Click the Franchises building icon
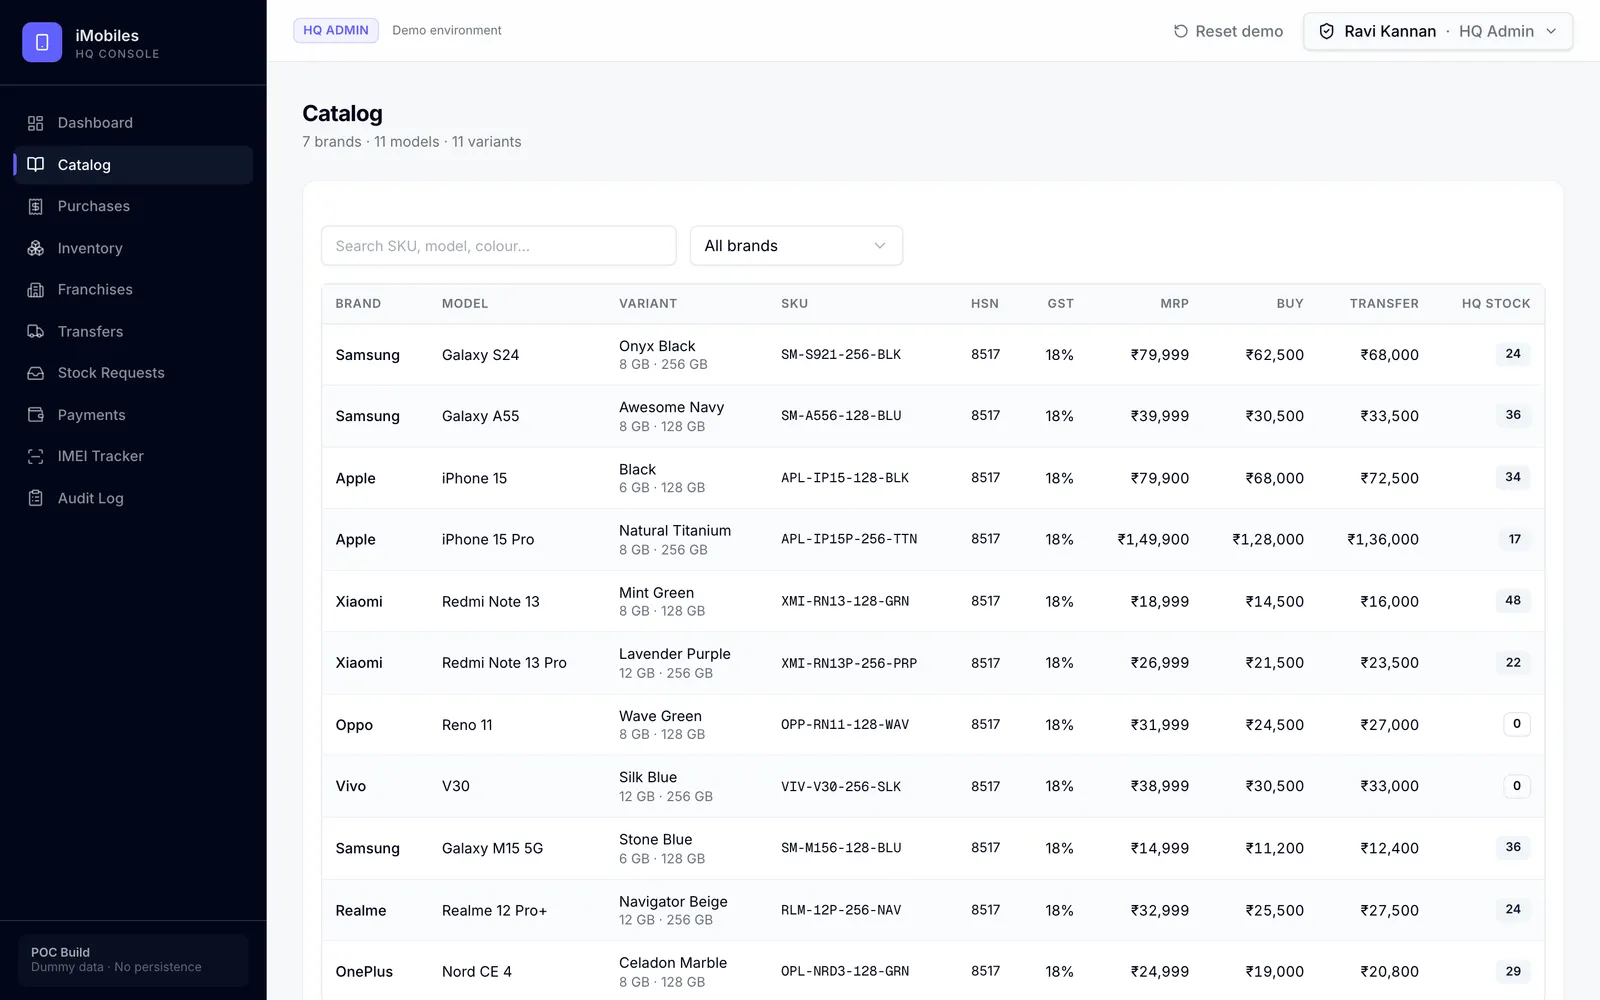1600x1000 pixels. (36, 290)
